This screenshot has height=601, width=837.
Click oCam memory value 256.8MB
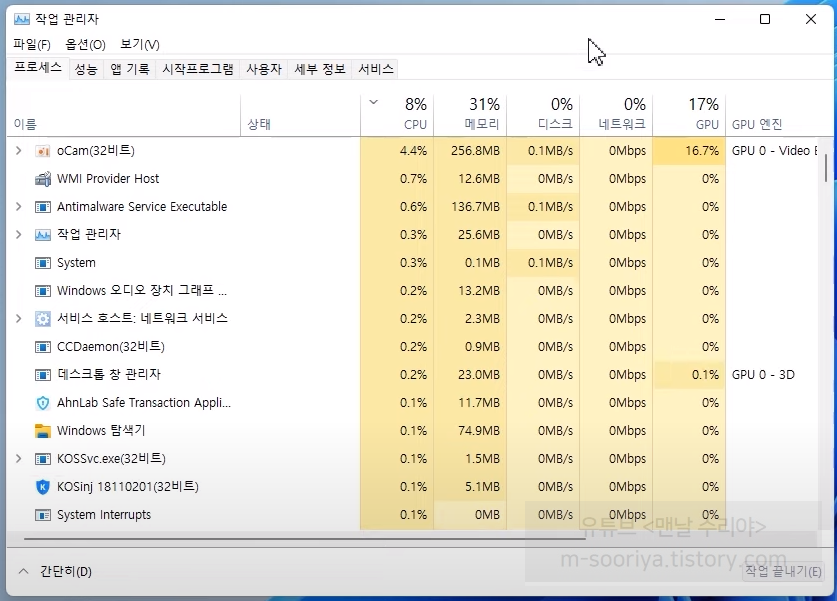tap(475, 151)
